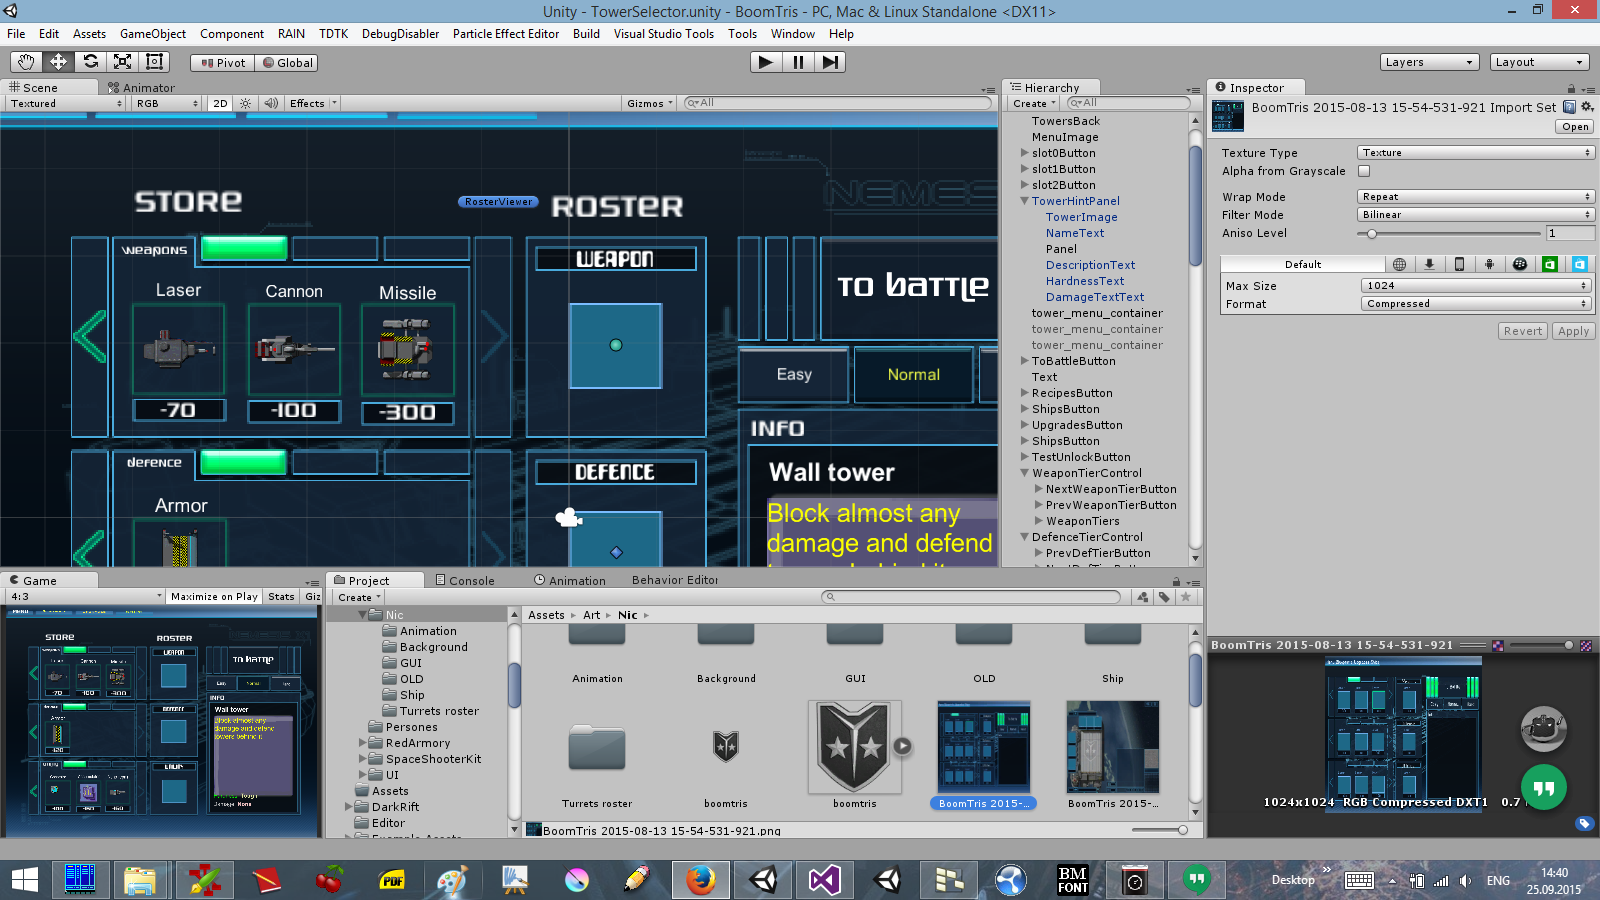Toggle scene lighting sun icon
The image size is (1600, 900).
[x=246, y=103]
